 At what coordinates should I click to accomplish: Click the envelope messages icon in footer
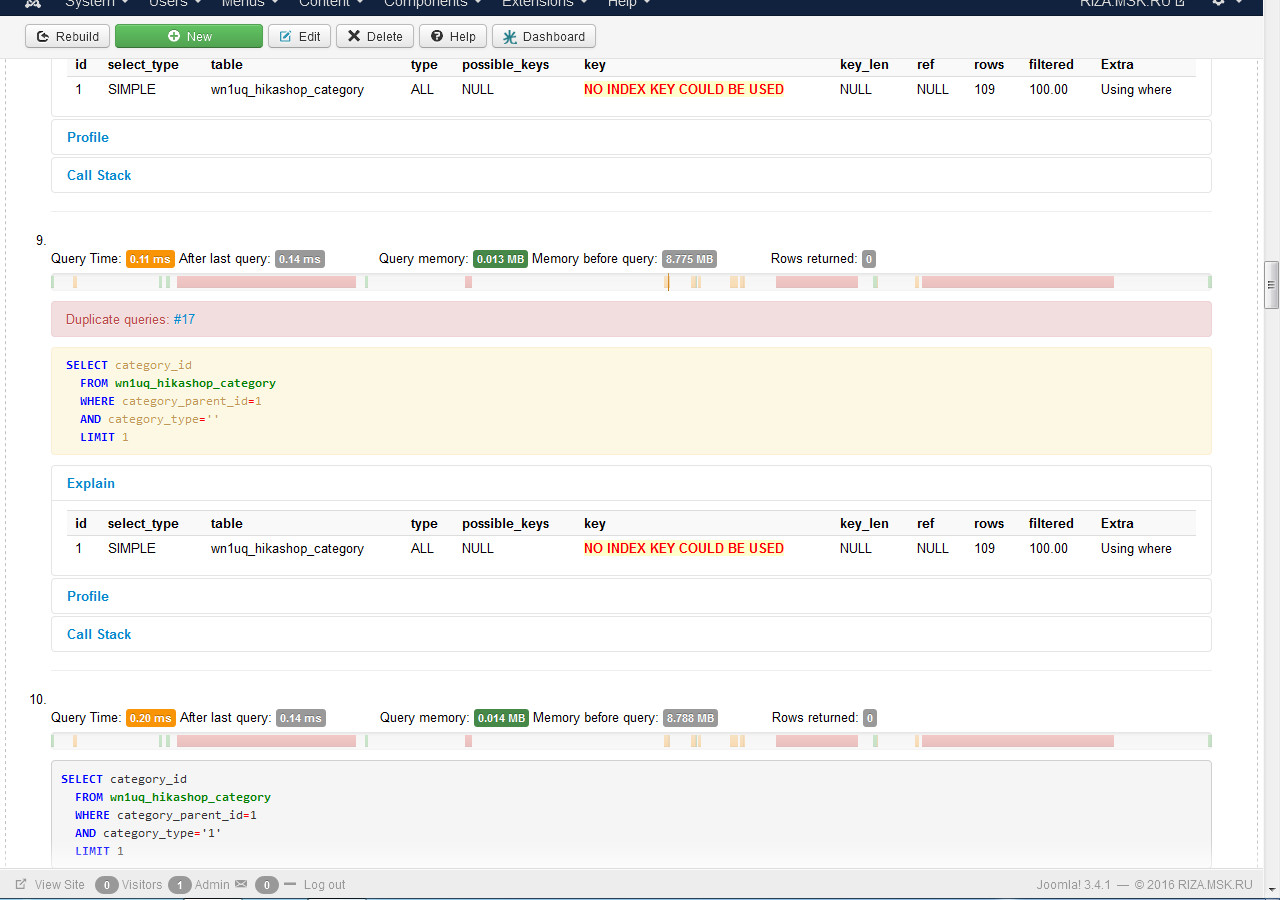tap(241, 884)
